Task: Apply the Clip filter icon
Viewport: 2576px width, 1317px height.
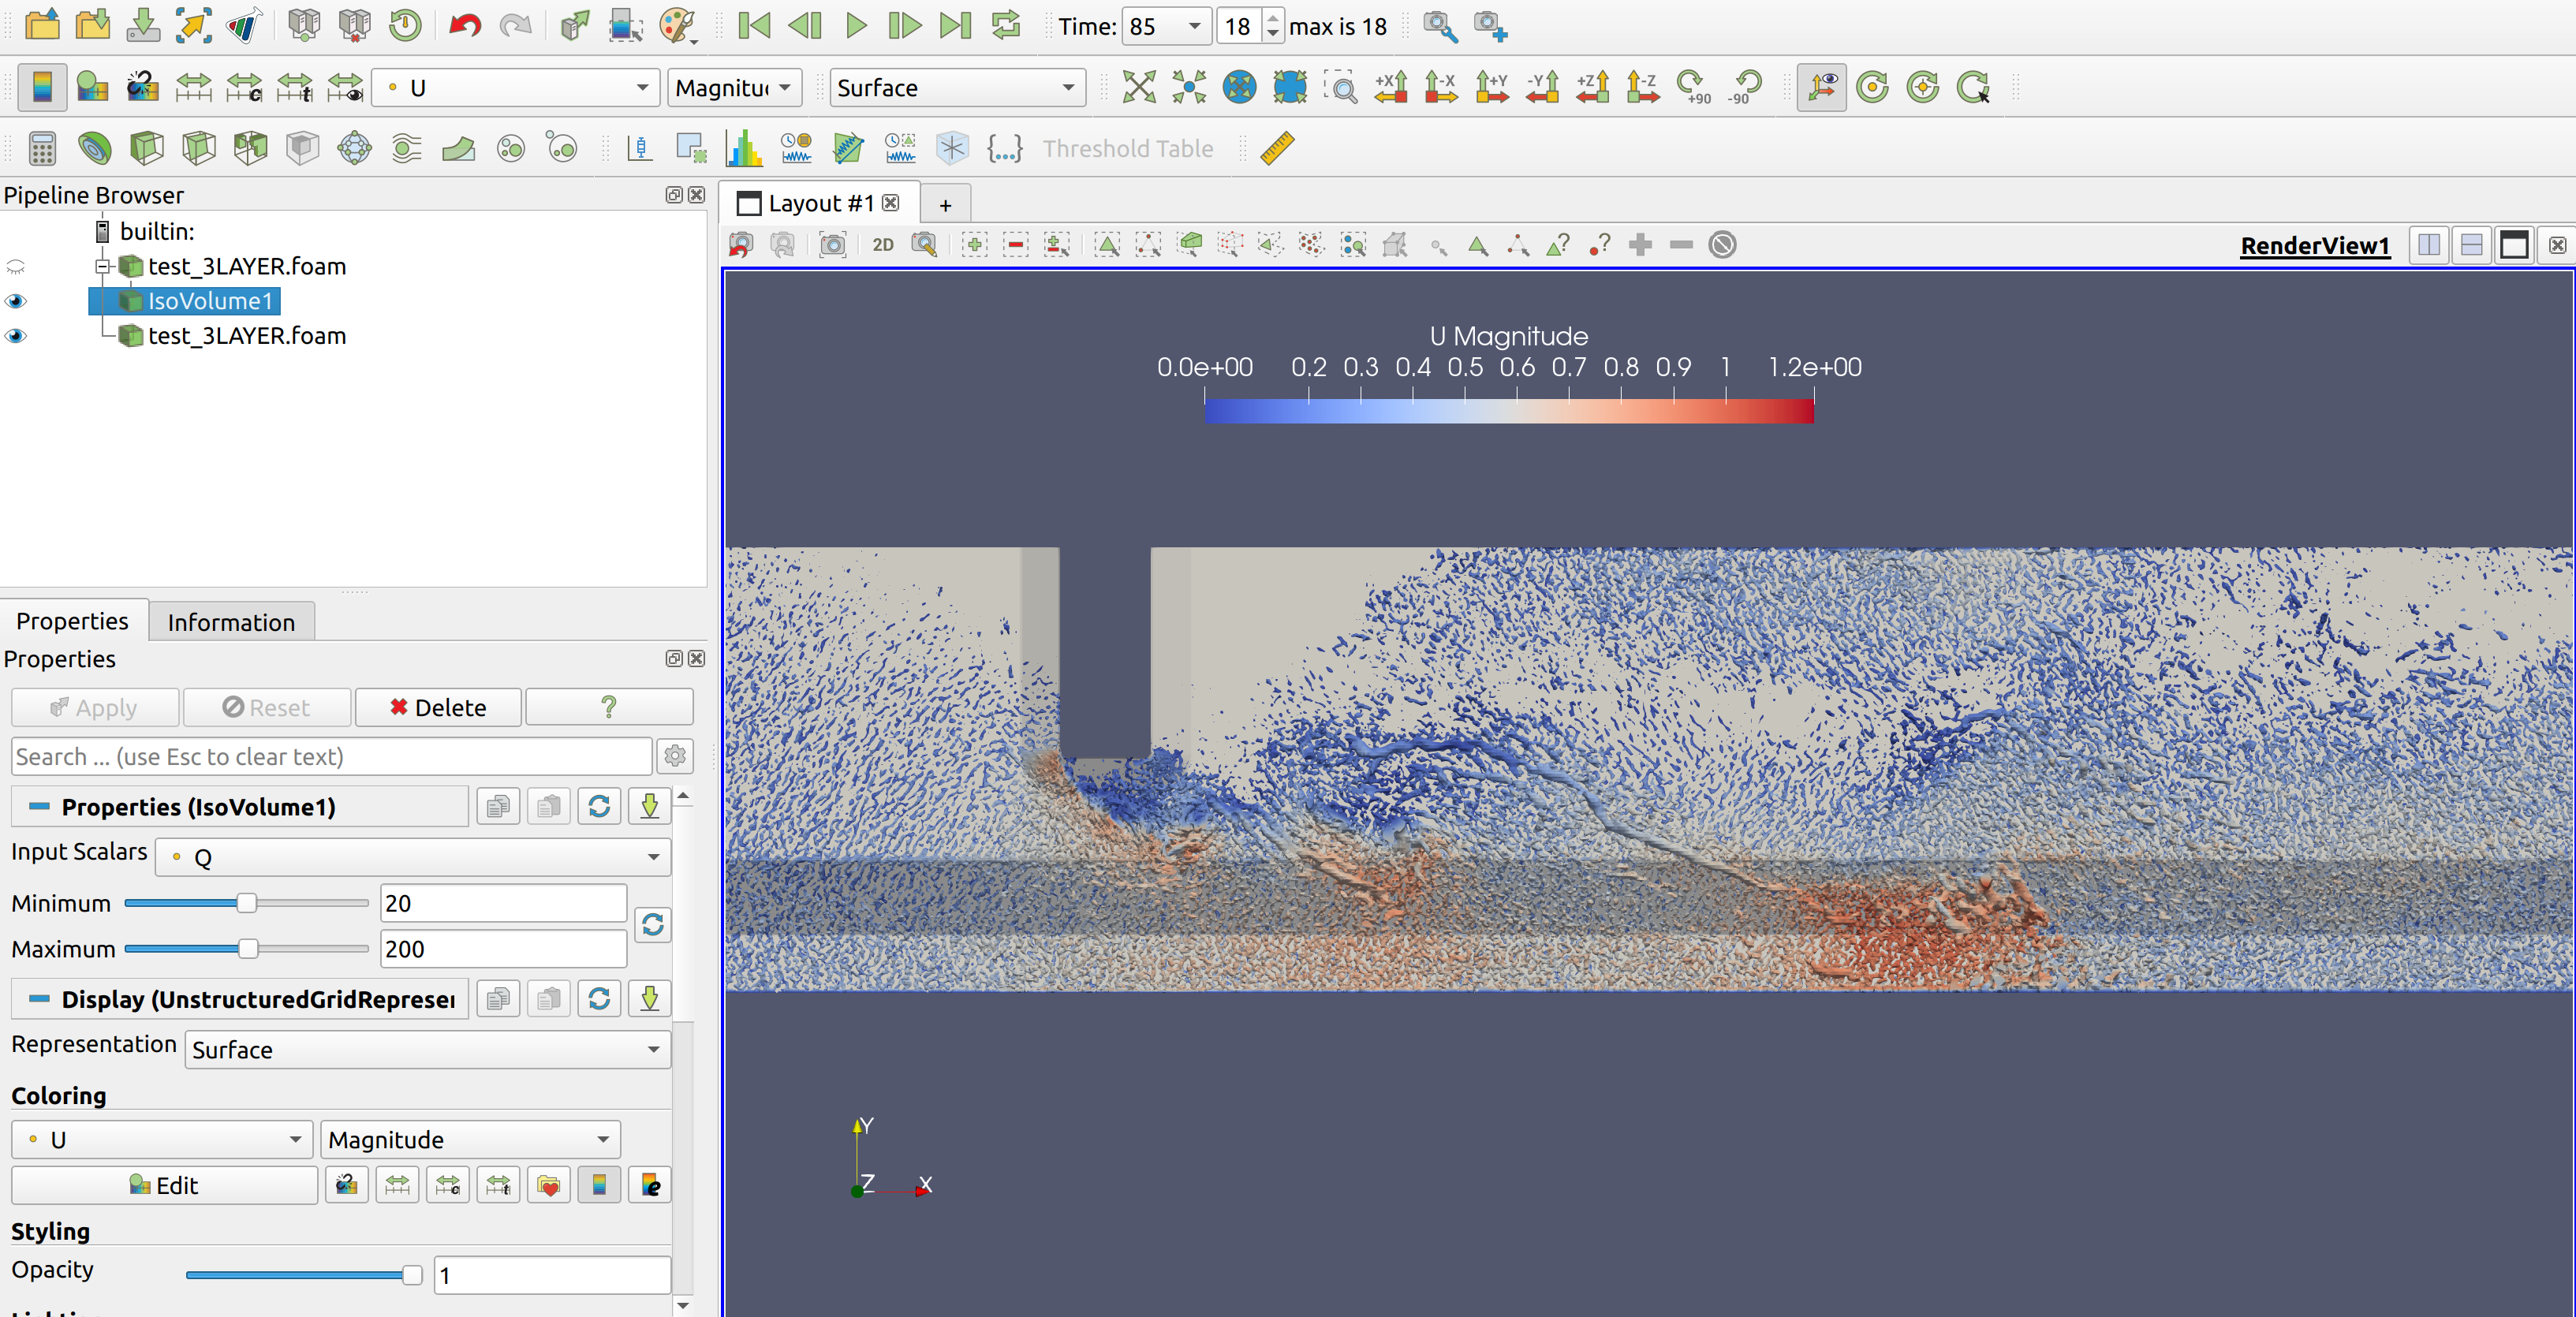Action: coord(146,149)
